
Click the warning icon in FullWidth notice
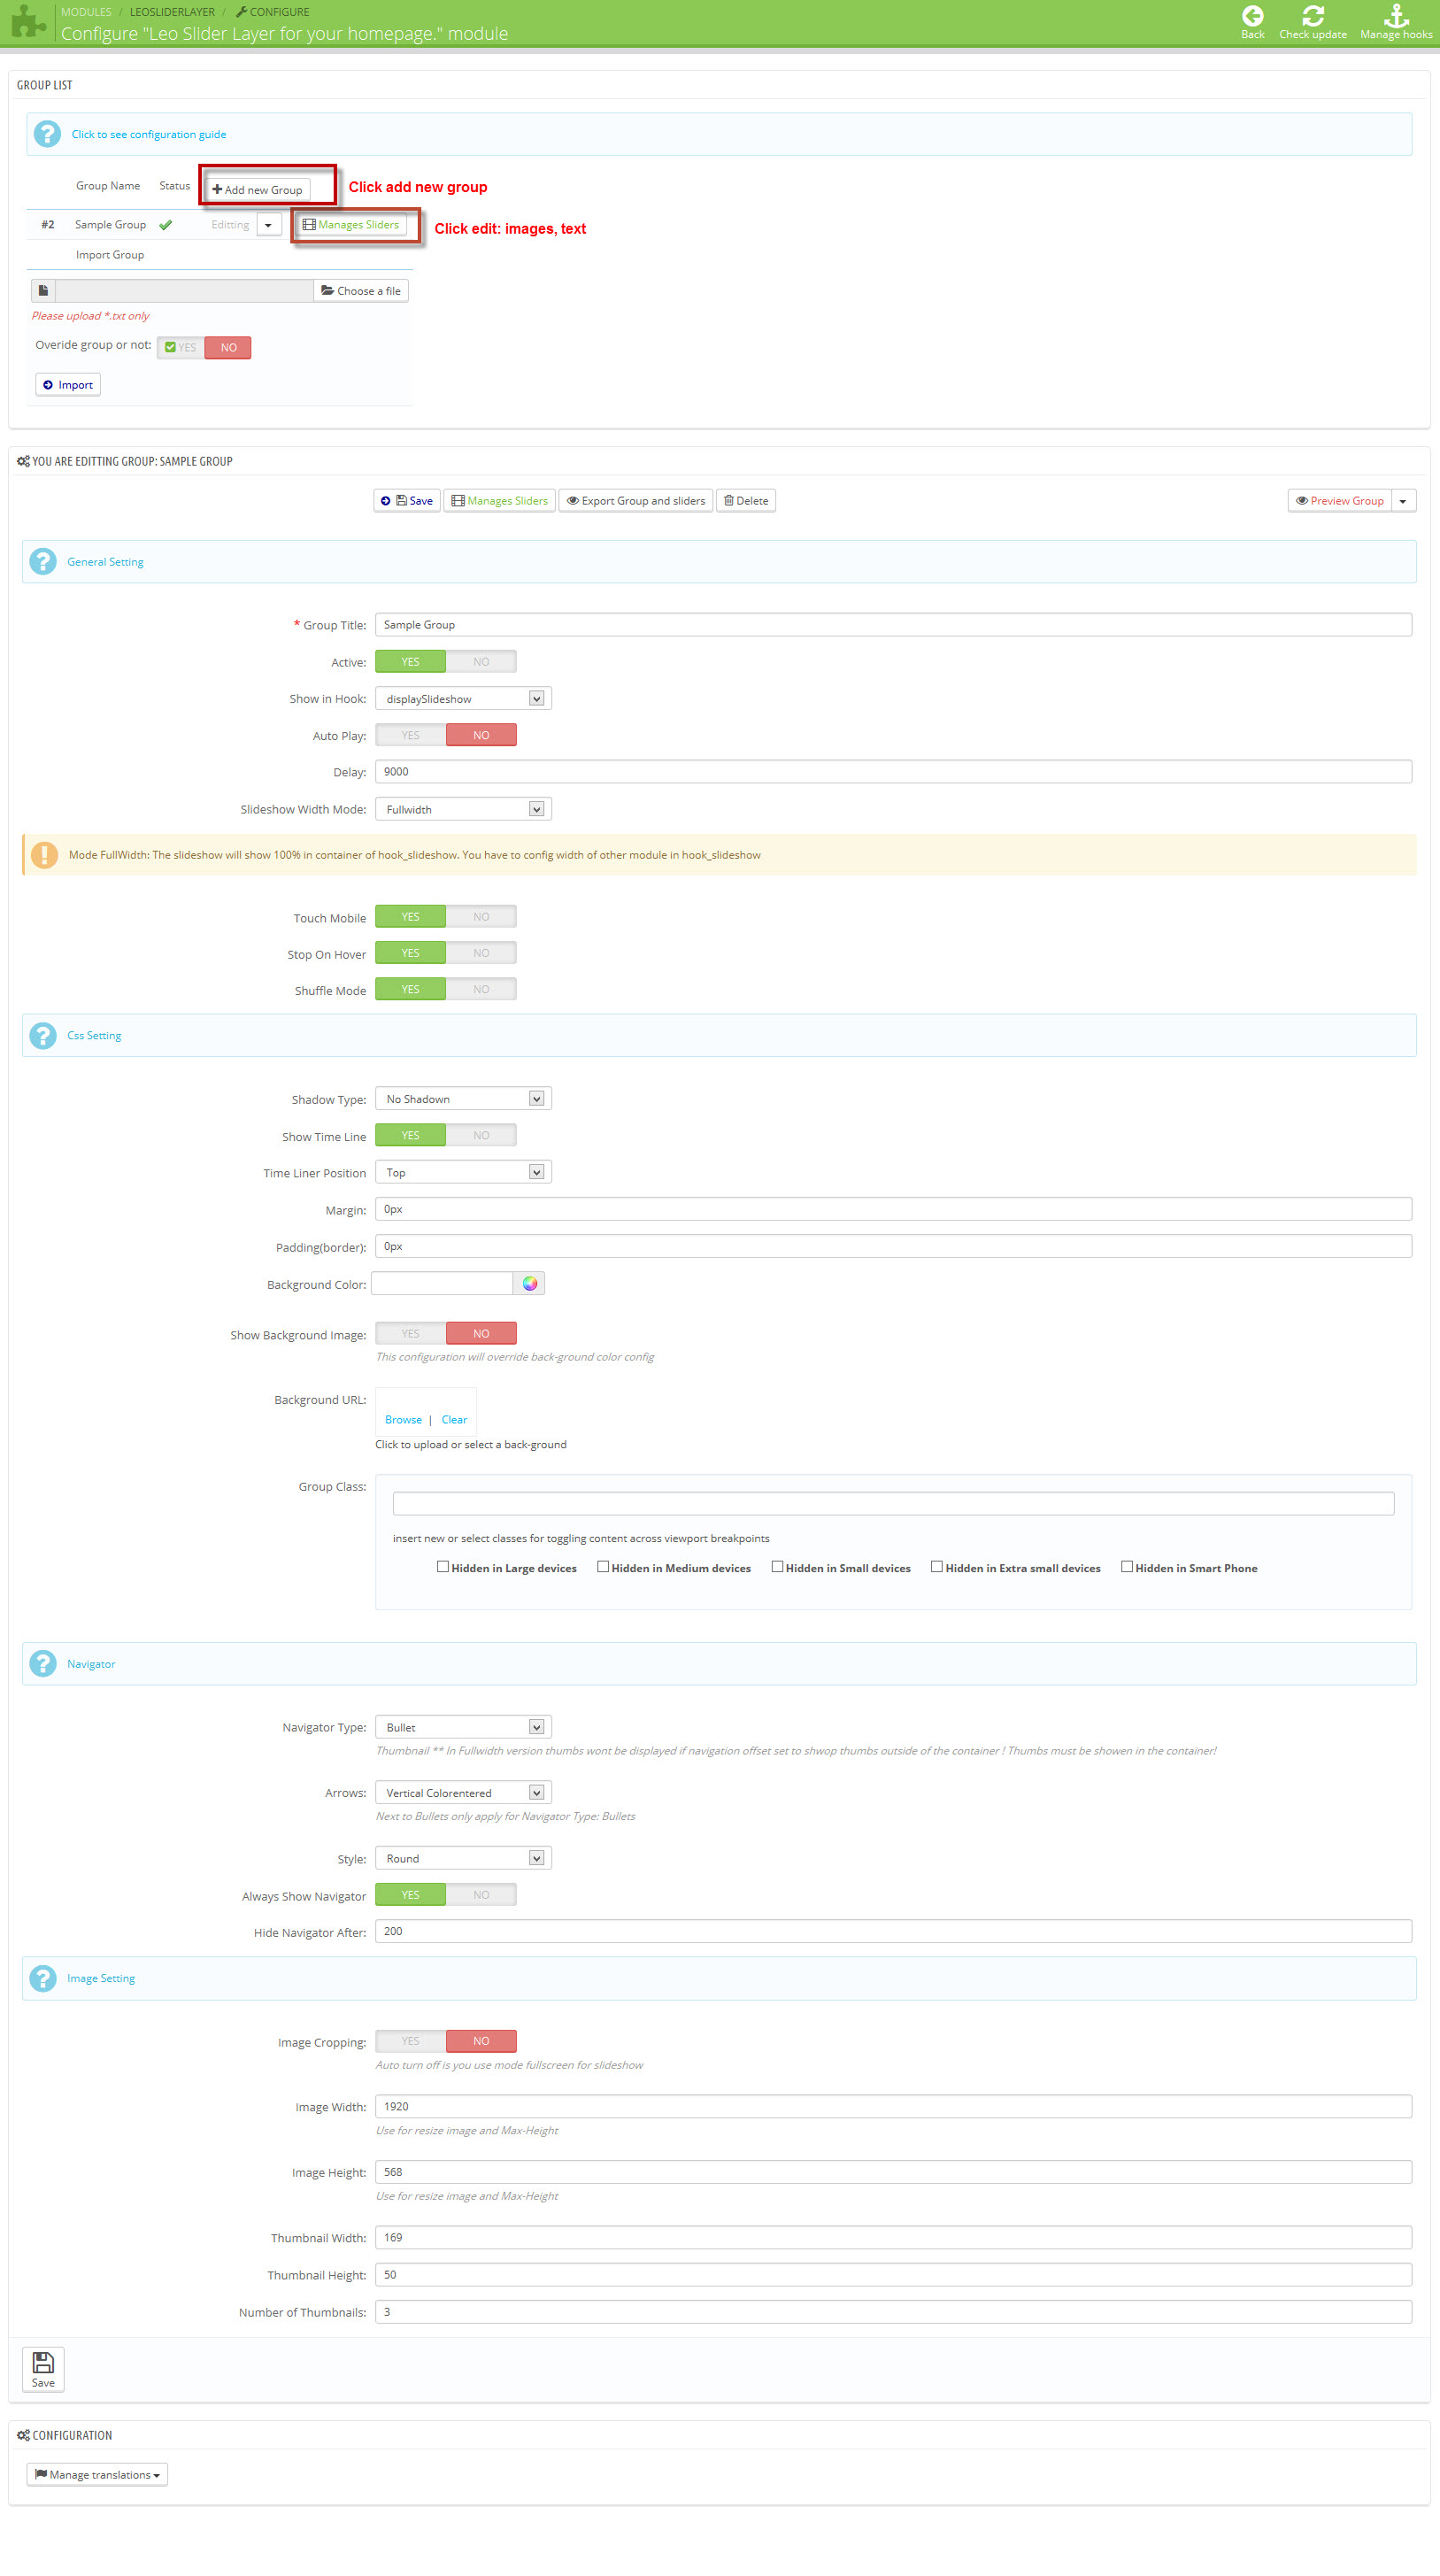click(x=44, y=855)
